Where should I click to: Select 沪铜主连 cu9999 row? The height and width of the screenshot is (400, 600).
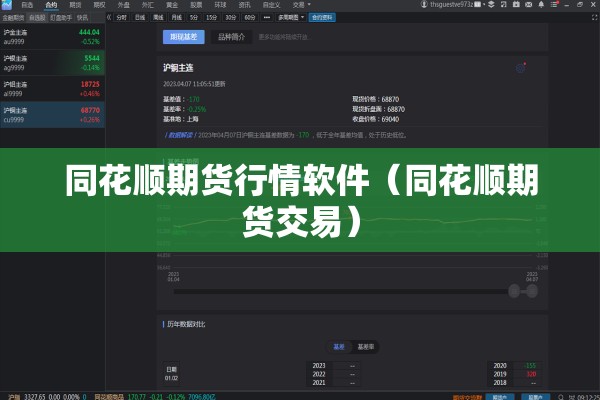[x=52, y=115]
